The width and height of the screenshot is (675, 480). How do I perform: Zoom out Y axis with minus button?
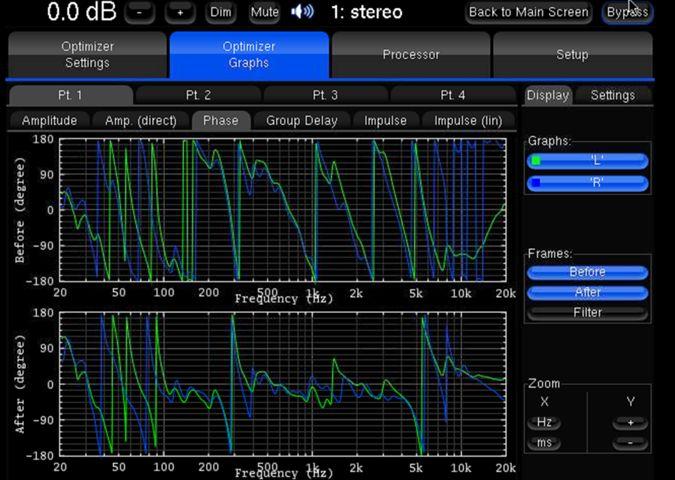[630, 443]
